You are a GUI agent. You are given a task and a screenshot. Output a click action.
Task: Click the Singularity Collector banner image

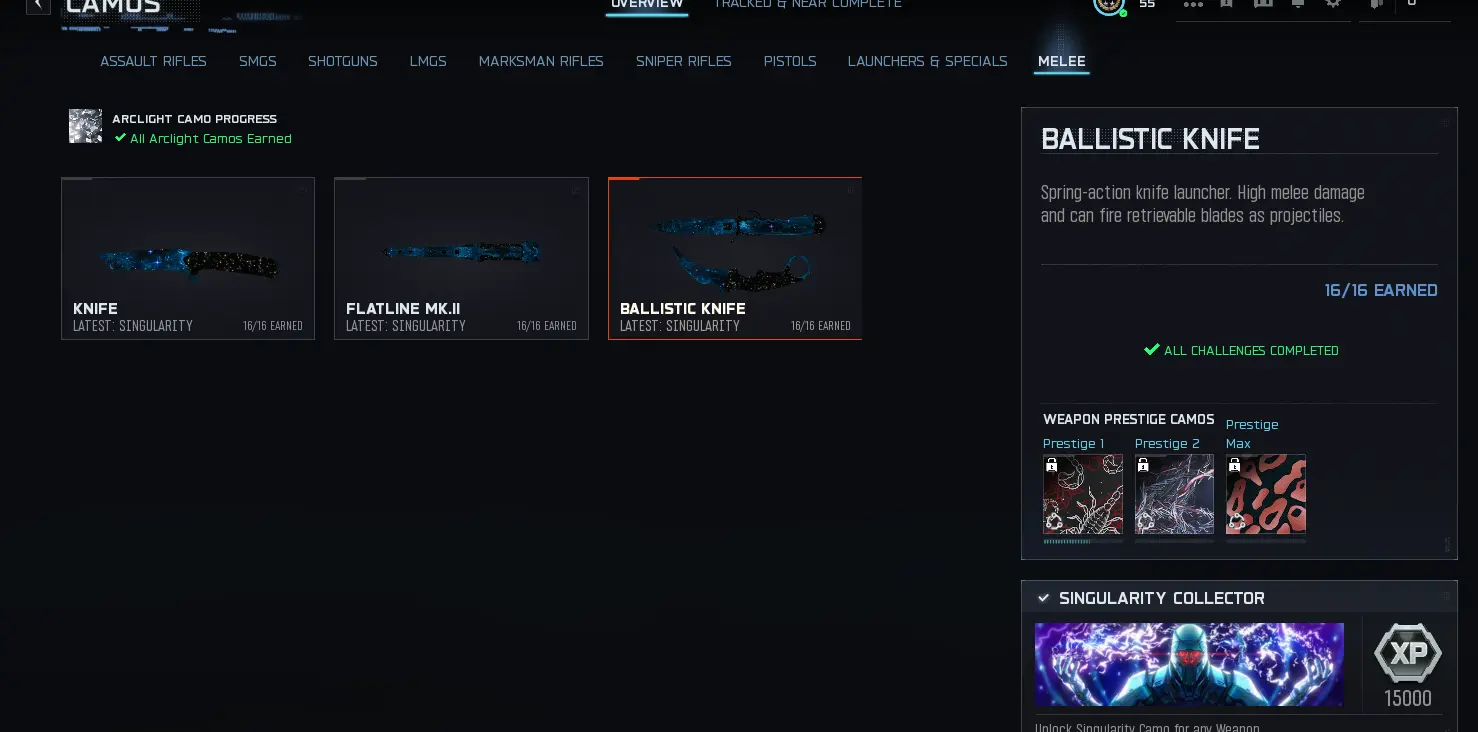click(1189, 665)
